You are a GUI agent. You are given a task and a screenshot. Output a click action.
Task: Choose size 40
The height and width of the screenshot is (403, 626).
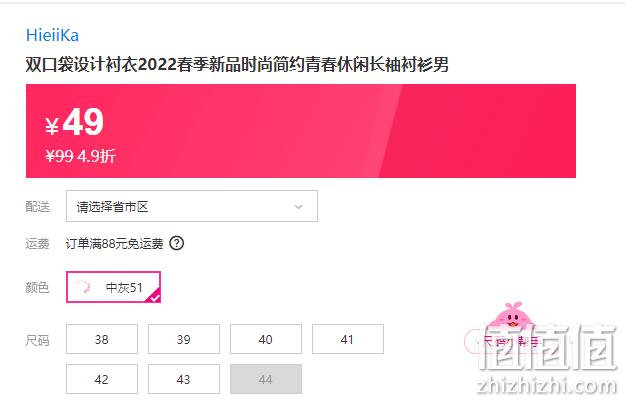point(266,339)
